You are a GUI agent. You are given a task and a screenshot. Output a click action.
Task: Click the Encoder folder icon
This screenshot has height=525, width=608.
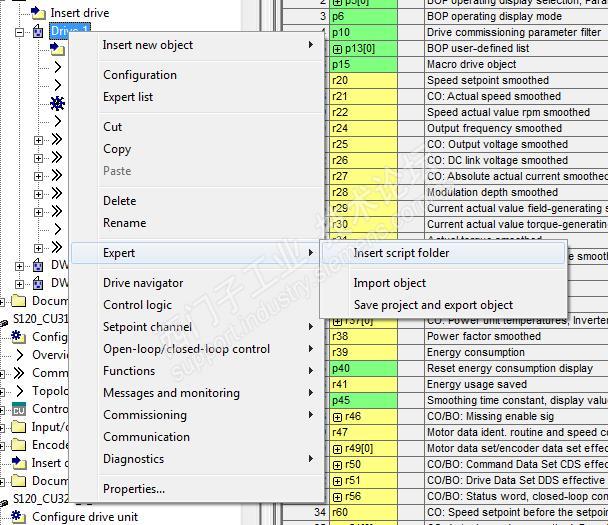pos(19,445)
